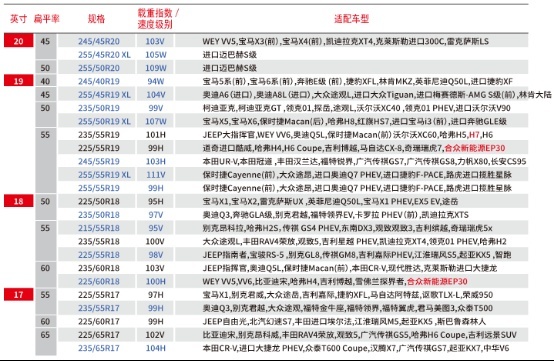The height and width of the screenshot is (361, 554).
Task: Select the red 18 inch badge
Action: pyautogui.click(x=19, y=201)
